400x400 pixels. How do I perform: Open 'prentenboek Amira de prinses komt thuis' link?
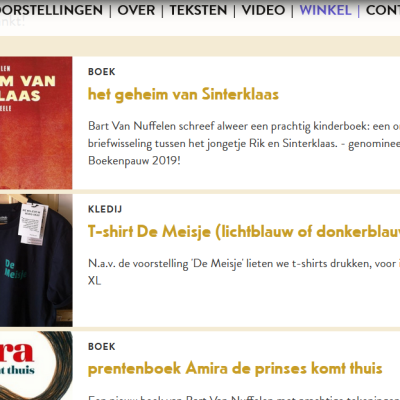tap(235, 369)
